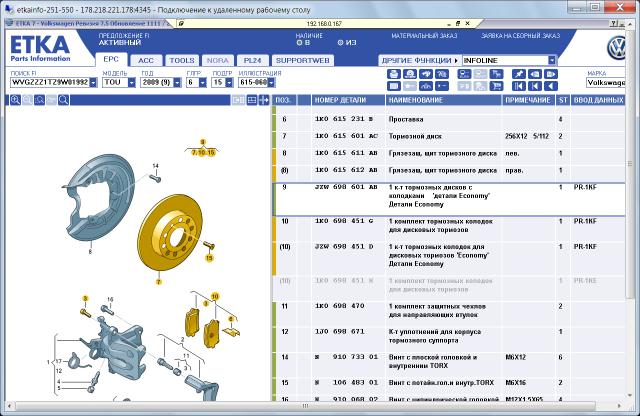Click the panel expand arrows icon

pos(264,100)
